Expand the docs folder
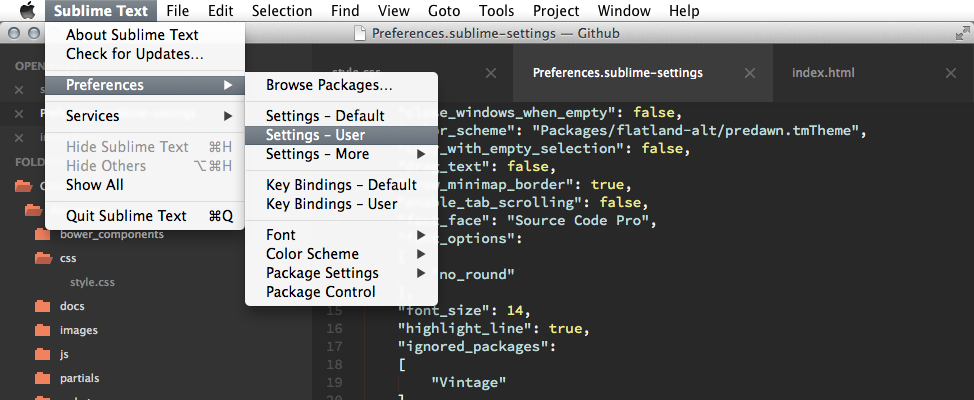 (x=72, y=306)
